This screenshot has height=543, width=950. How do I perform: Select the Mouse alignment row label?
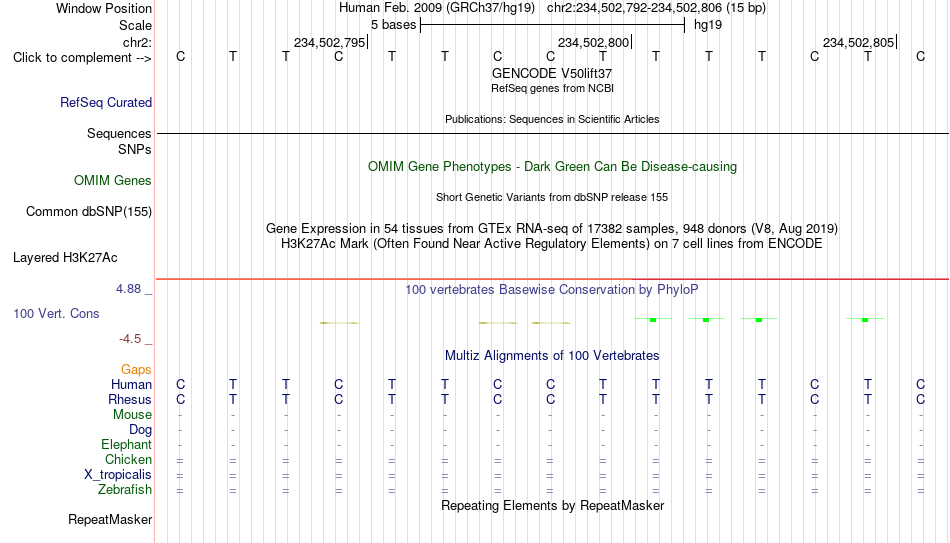(132, 415)
